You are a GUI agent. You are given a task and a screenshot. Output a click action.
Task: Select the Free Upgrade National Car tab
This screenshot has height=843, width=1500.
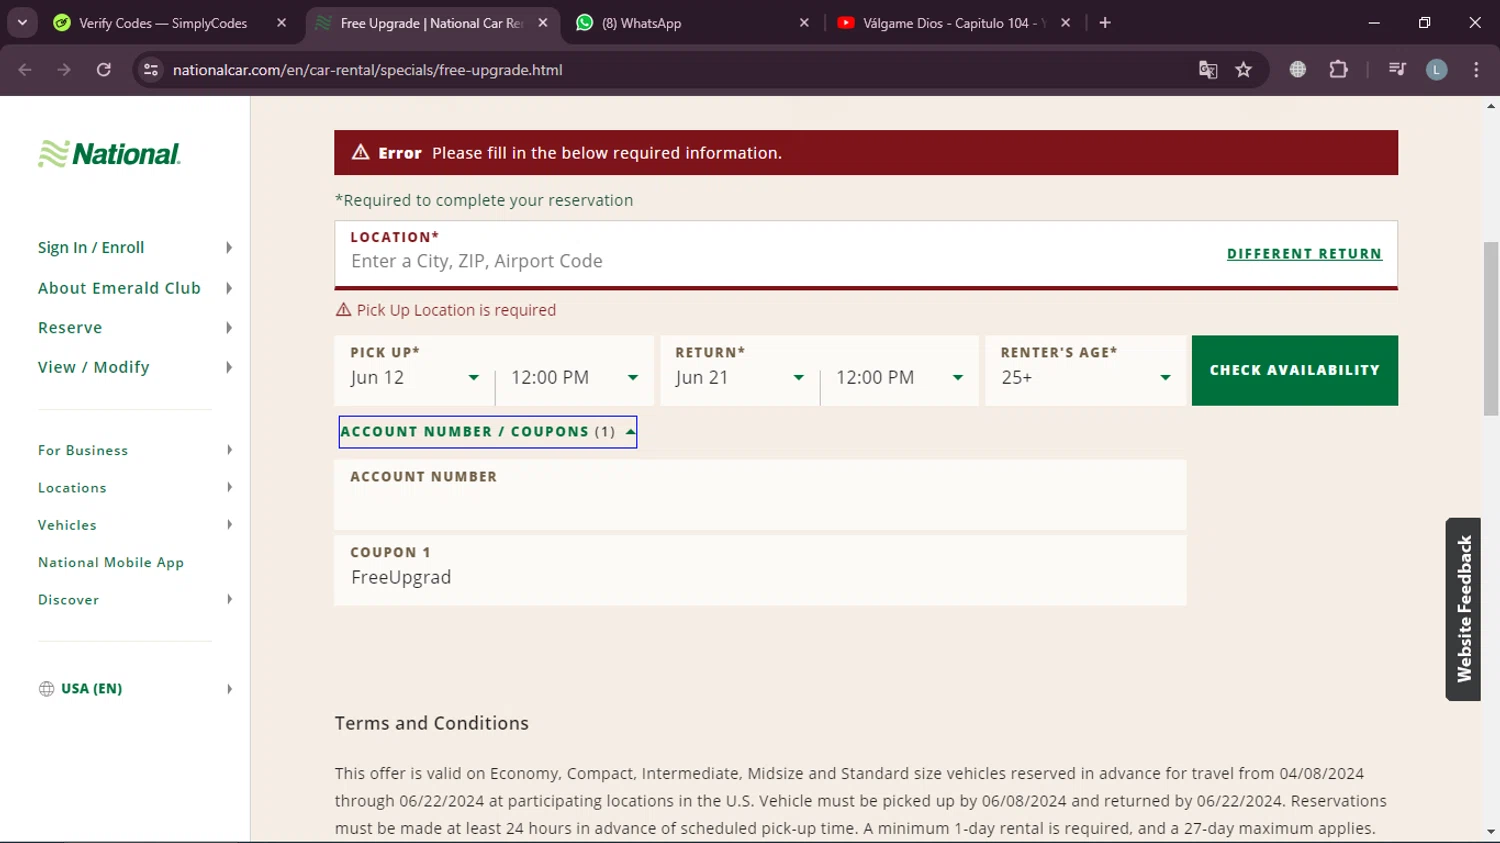click(432, 23)
